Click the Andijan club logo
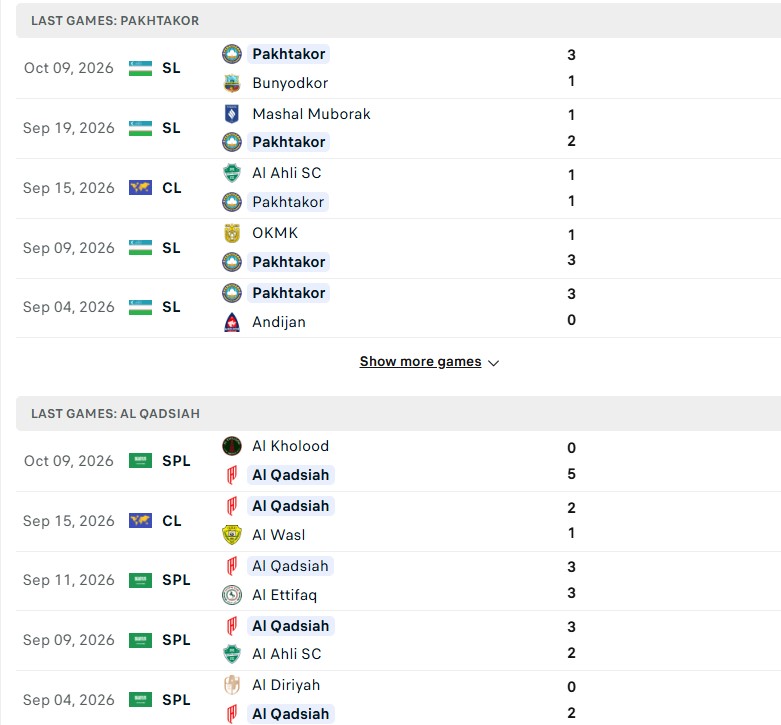 point(232,322)
